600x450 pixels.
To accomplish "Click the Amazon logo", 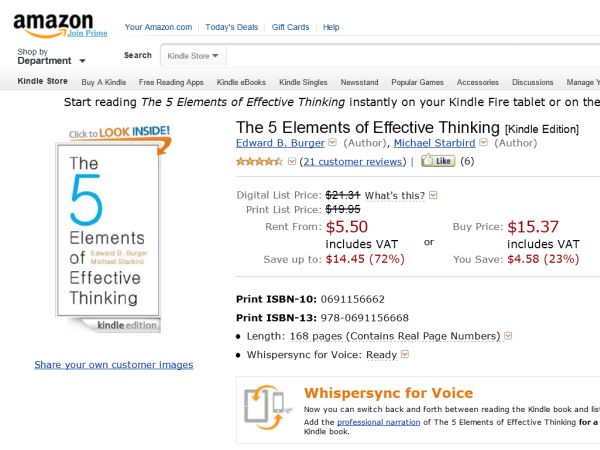I will 53,23.
